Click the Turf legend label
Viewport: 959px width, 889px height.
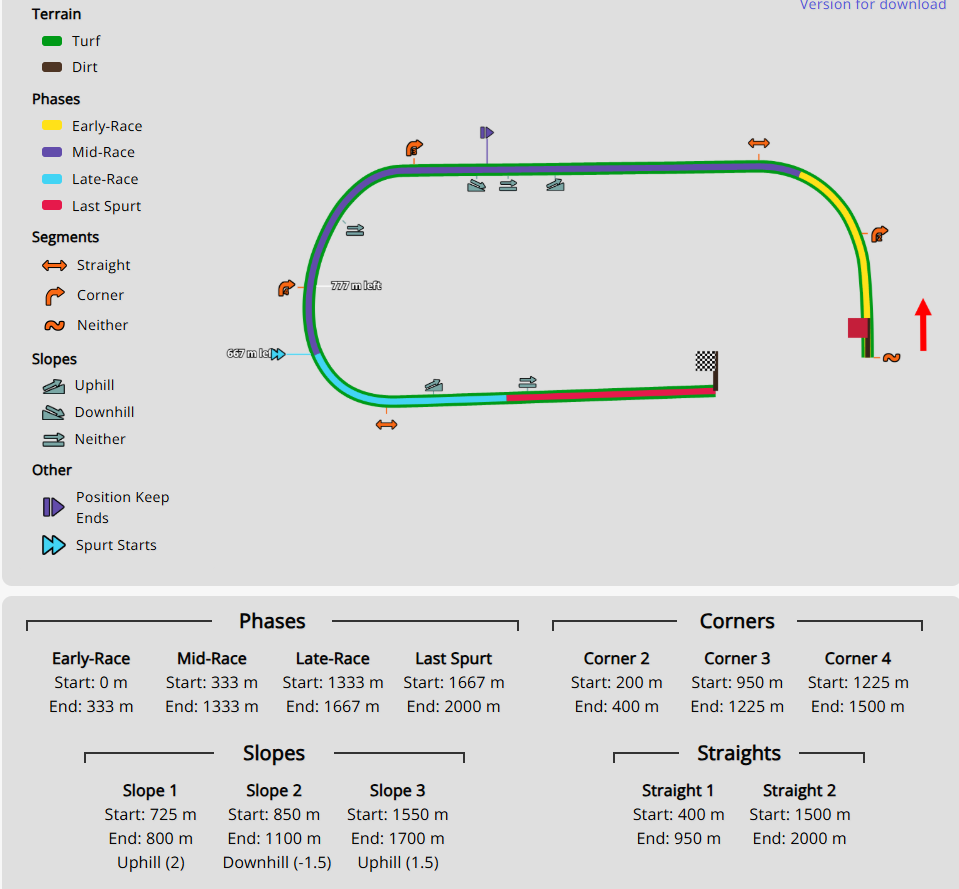click(86, 41)
